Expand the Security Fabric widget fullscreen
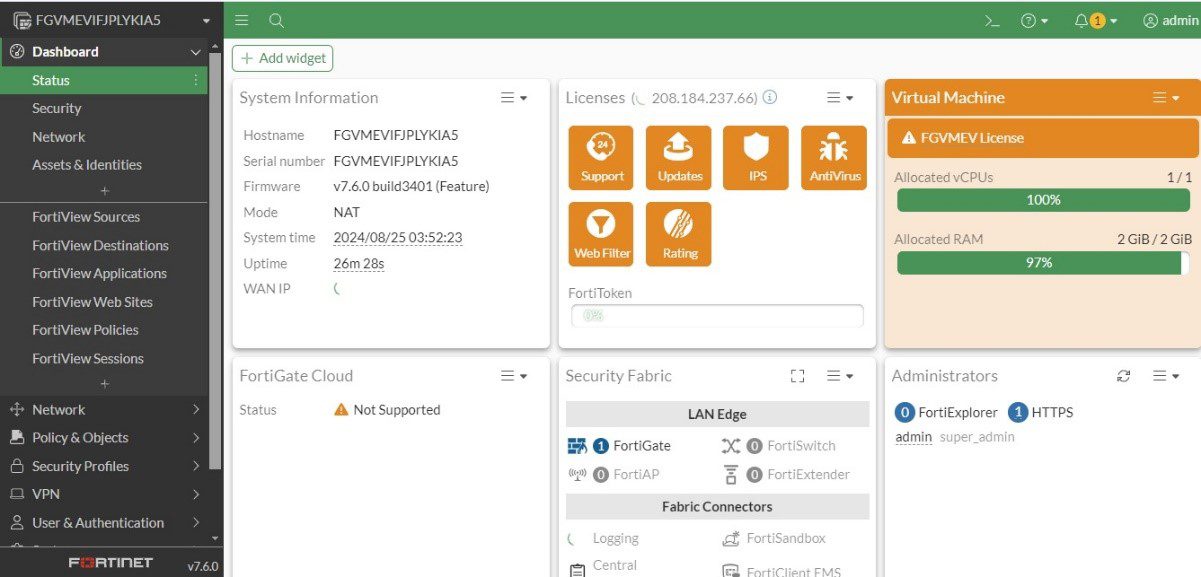 (797, 376)
